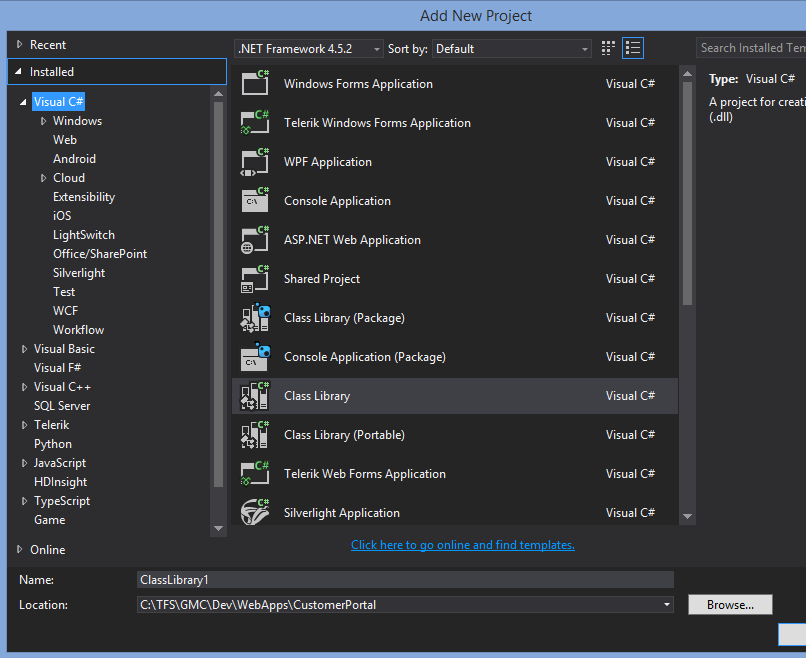This screenshot has height=658, width=806.
Task: Click the Windows Forms Application template icon
Action: pyautogui.click(x=255, y=83)
